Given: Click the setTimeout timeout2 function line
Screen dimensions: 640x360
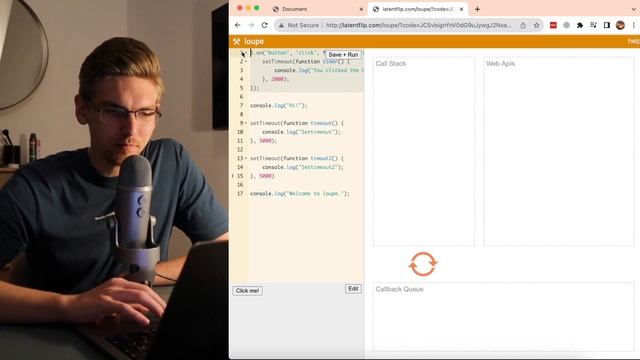Looking at the screenshot, I should coord(297,158).
